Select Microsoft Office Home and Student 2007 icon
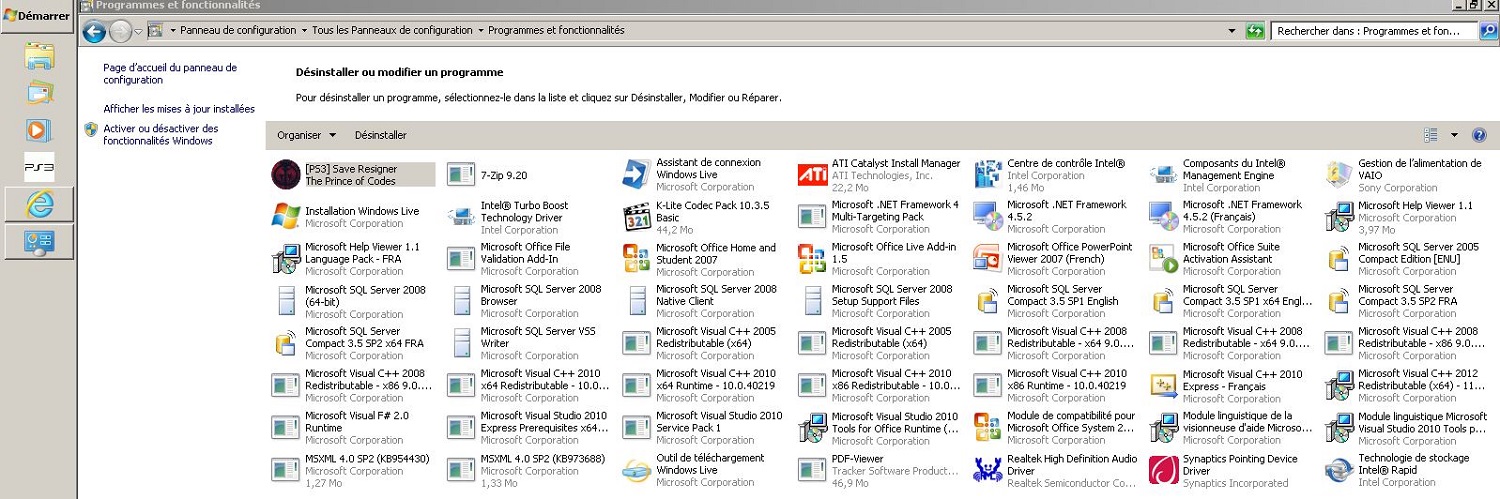Viewport: 1500px width, 499px height. pos(637,258)
